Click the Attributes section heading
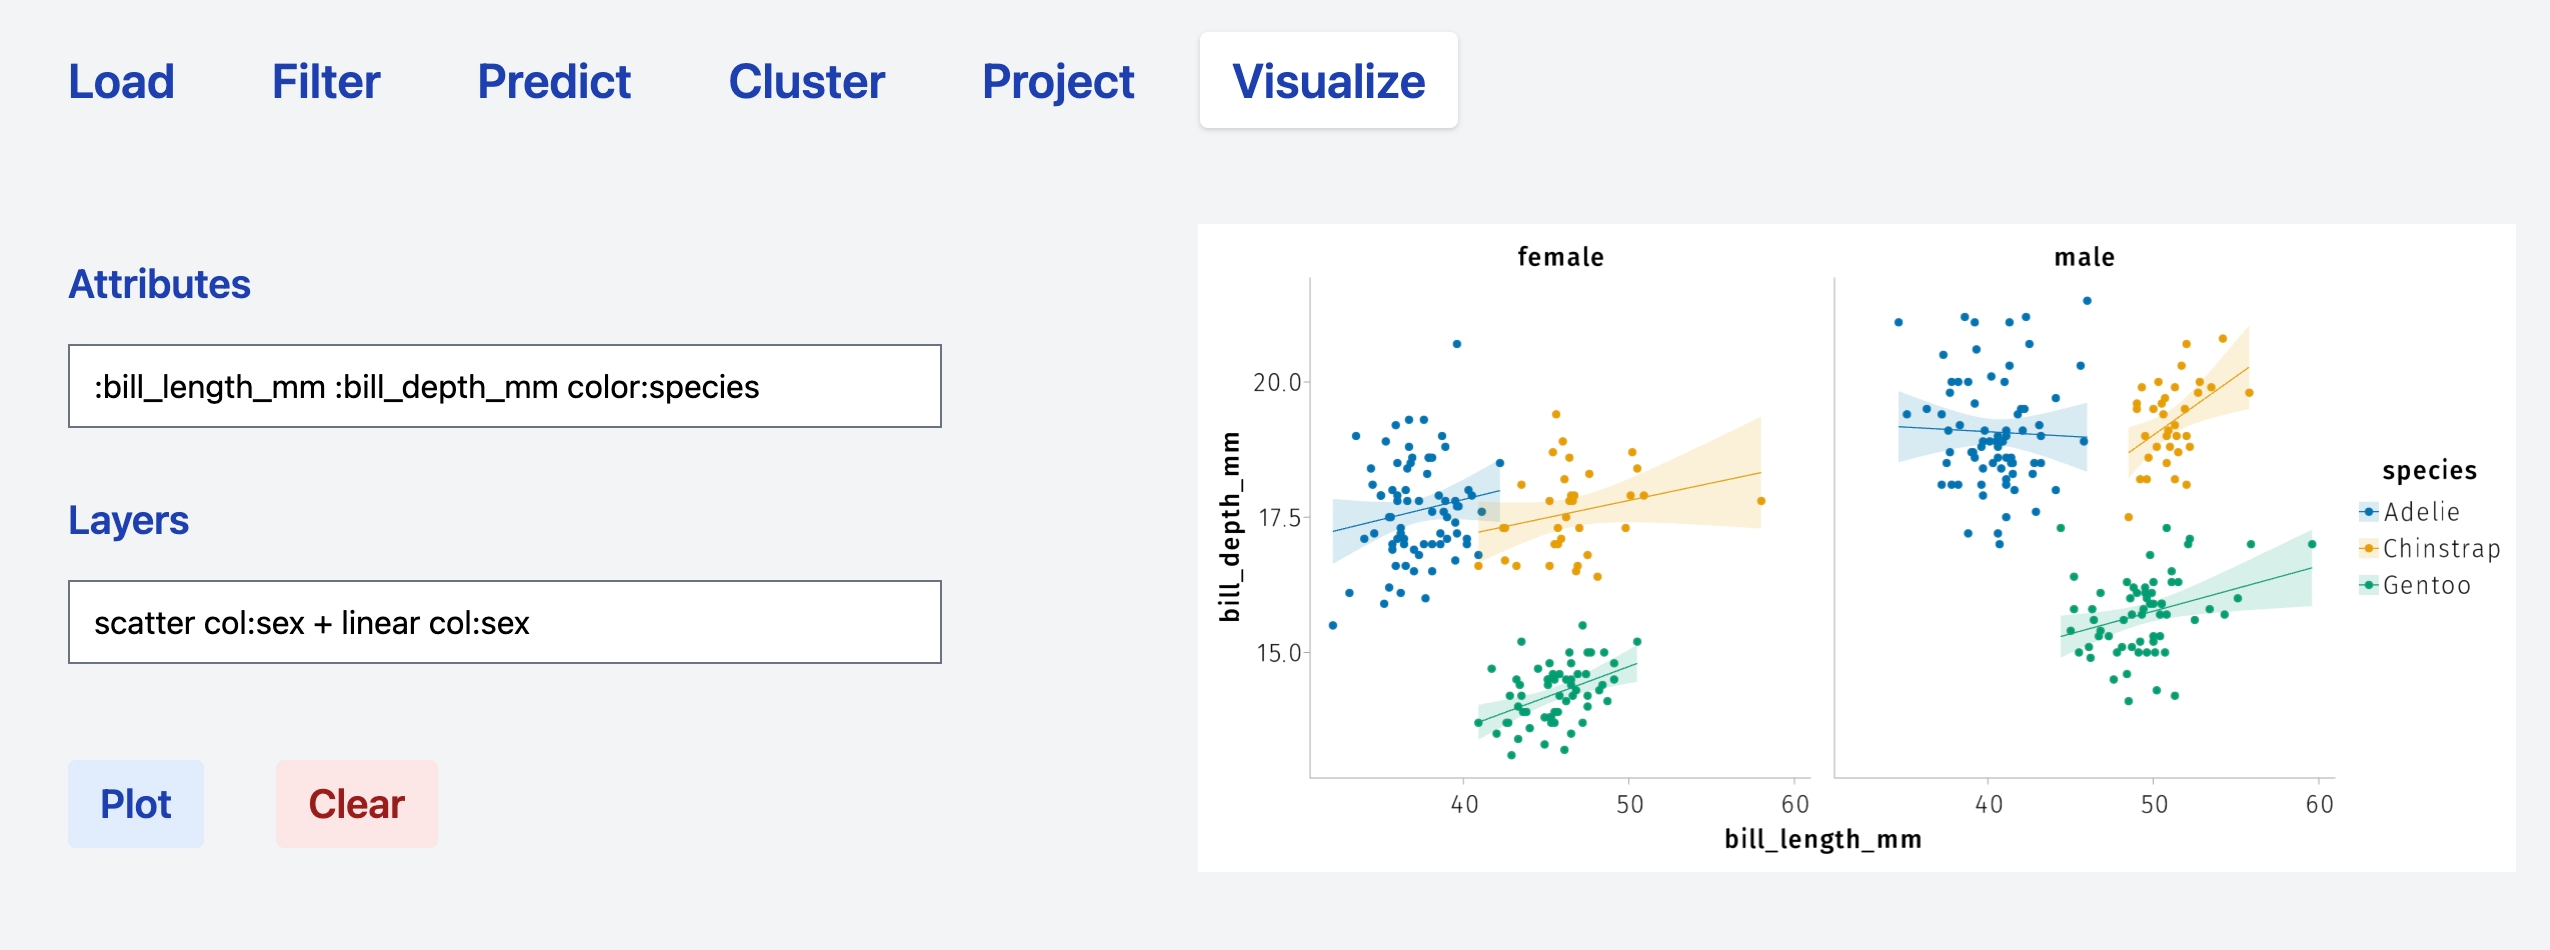This screenshot has width=2550, height=950. (159, 284)
